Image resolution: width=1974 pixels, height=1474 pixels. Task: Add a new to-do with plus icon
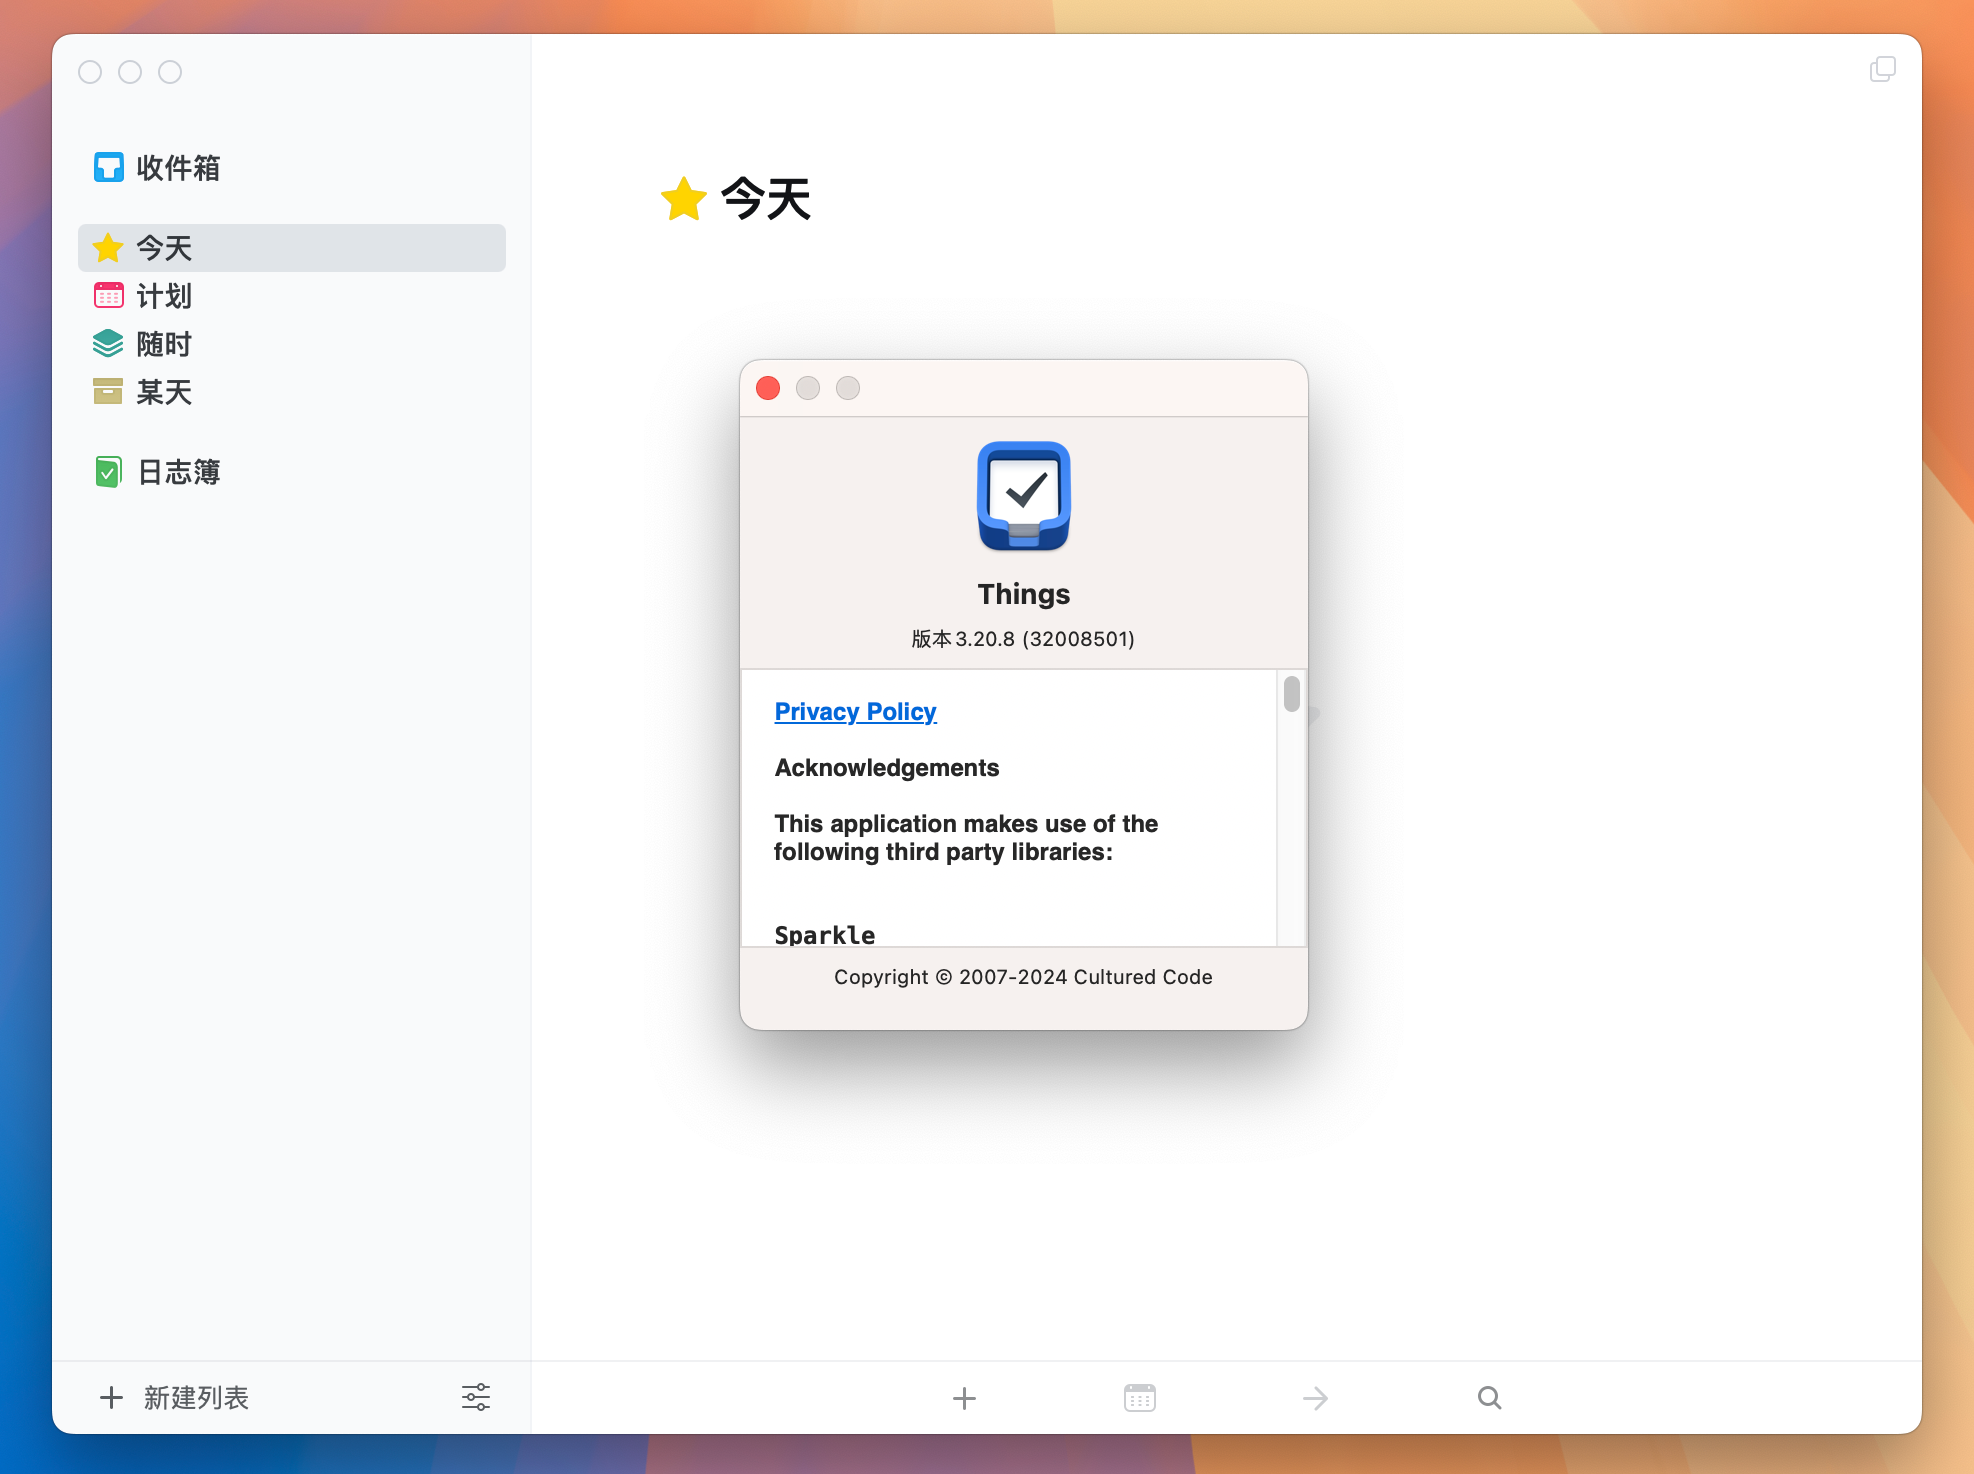(964, 1398)
